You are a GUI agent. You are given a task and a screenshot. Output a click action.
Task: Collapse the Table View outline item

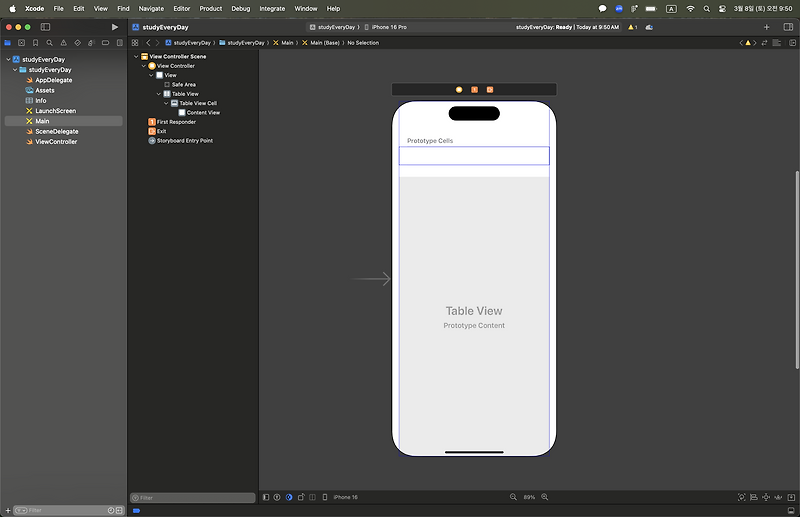159,94
